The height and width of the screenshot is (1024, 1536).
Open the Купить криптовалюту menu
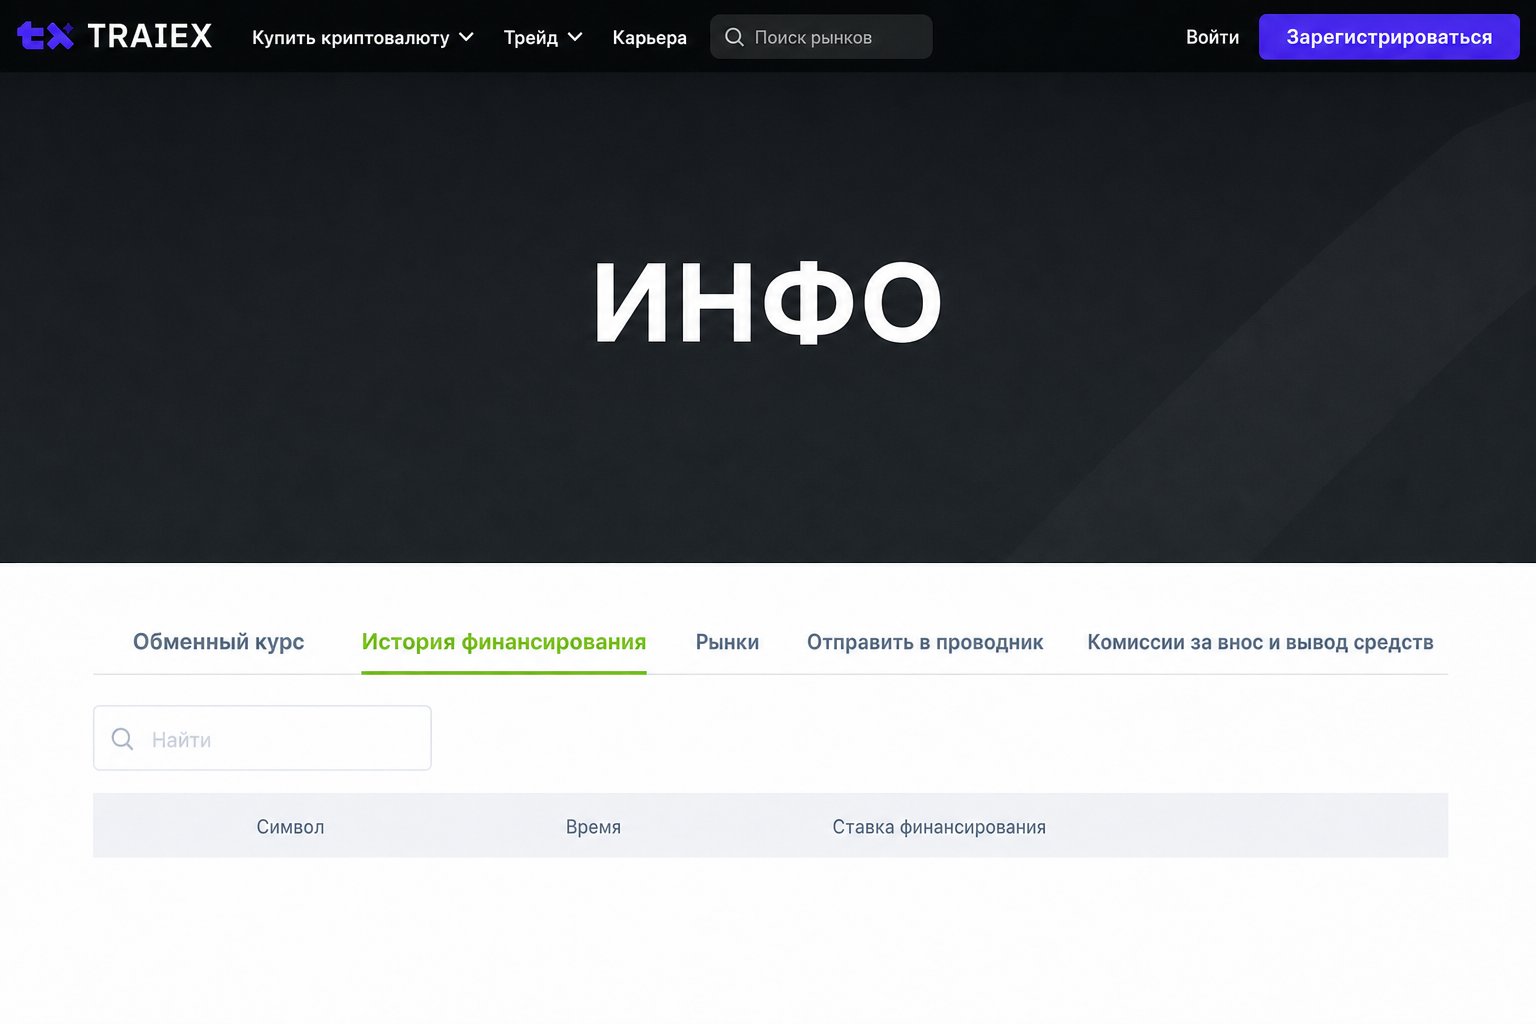click(x=362, y=37)
